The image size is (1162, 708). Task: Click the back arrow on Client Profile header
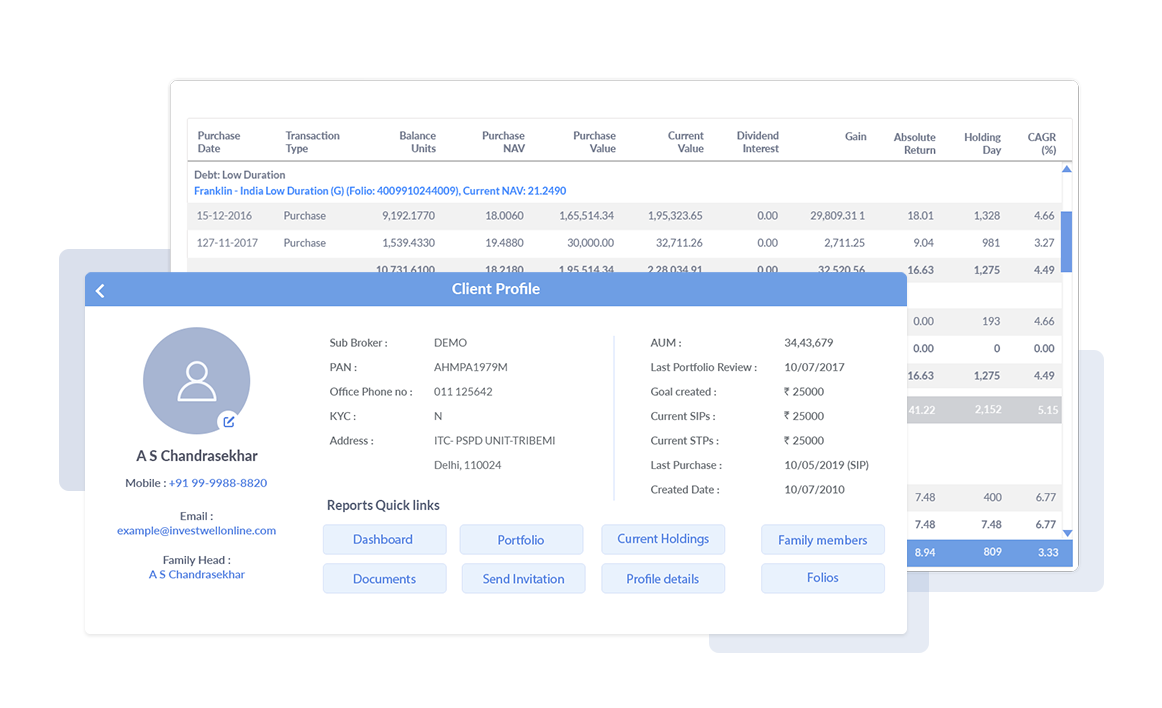click(x=100, y=290)
